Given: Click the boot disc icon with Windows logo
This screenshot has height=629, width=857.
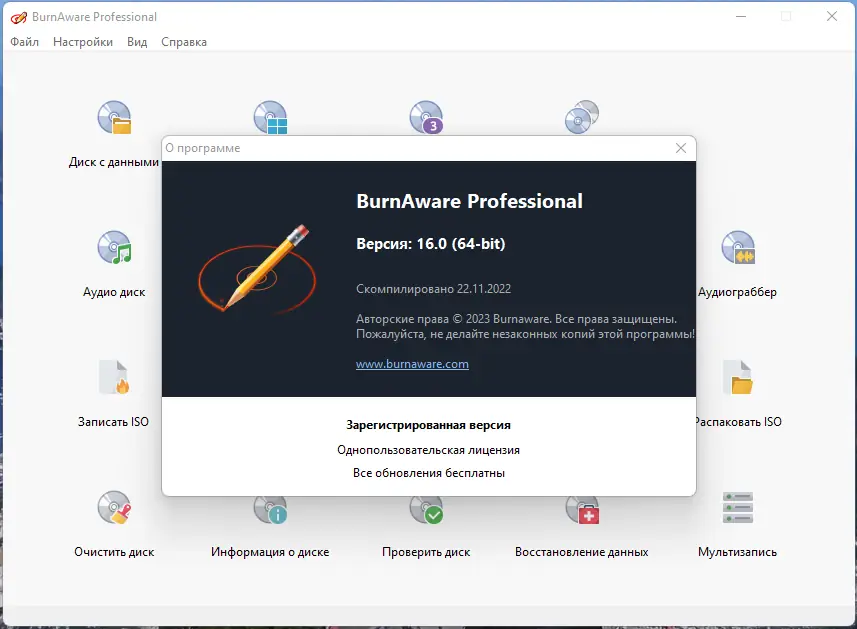Looking at the screenshot, I should [x=271, y=117].
